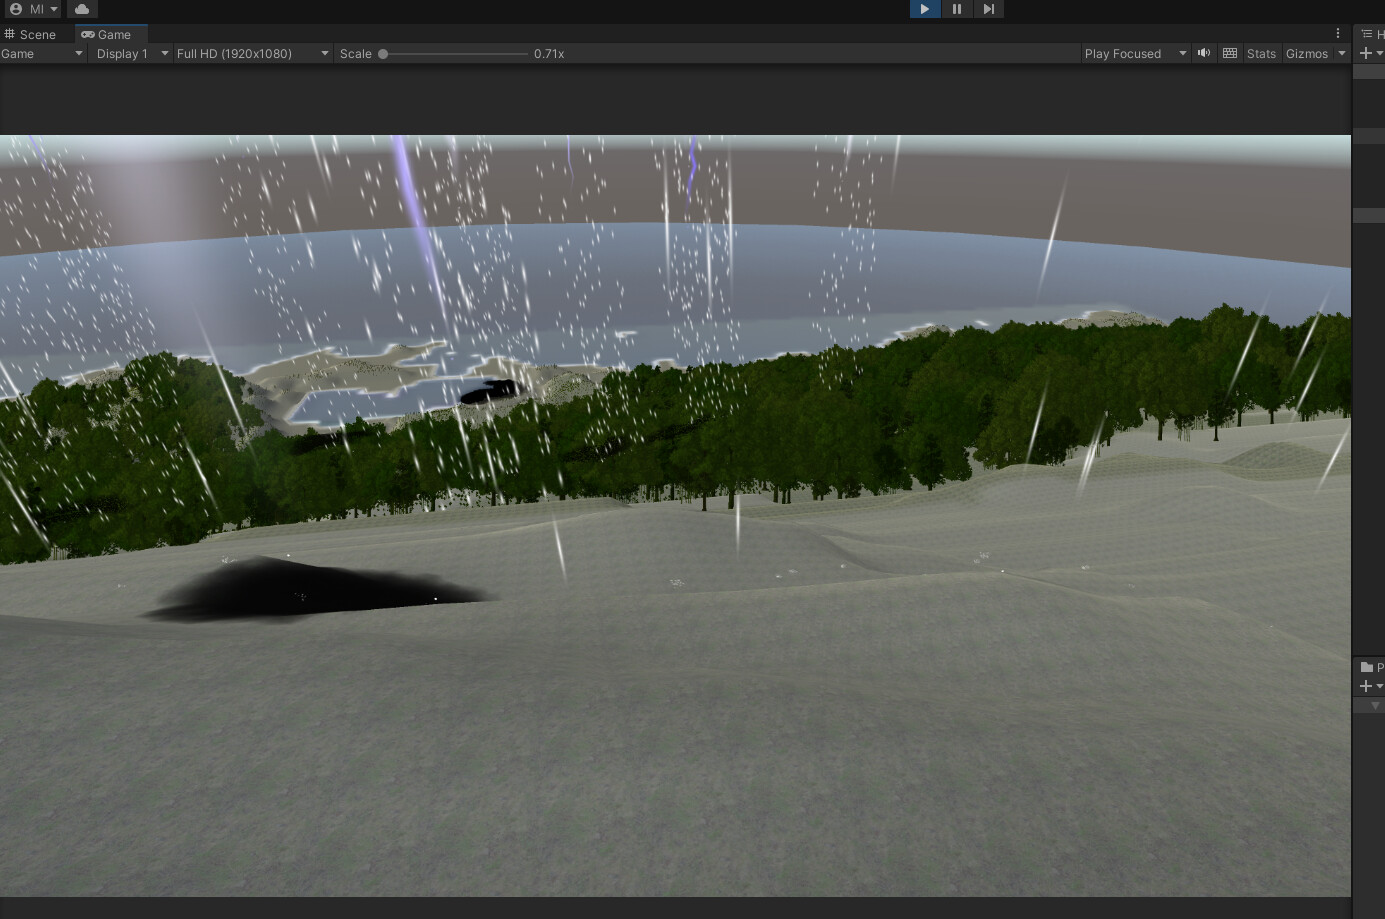Click the account avatar icon

pos(15,9)
